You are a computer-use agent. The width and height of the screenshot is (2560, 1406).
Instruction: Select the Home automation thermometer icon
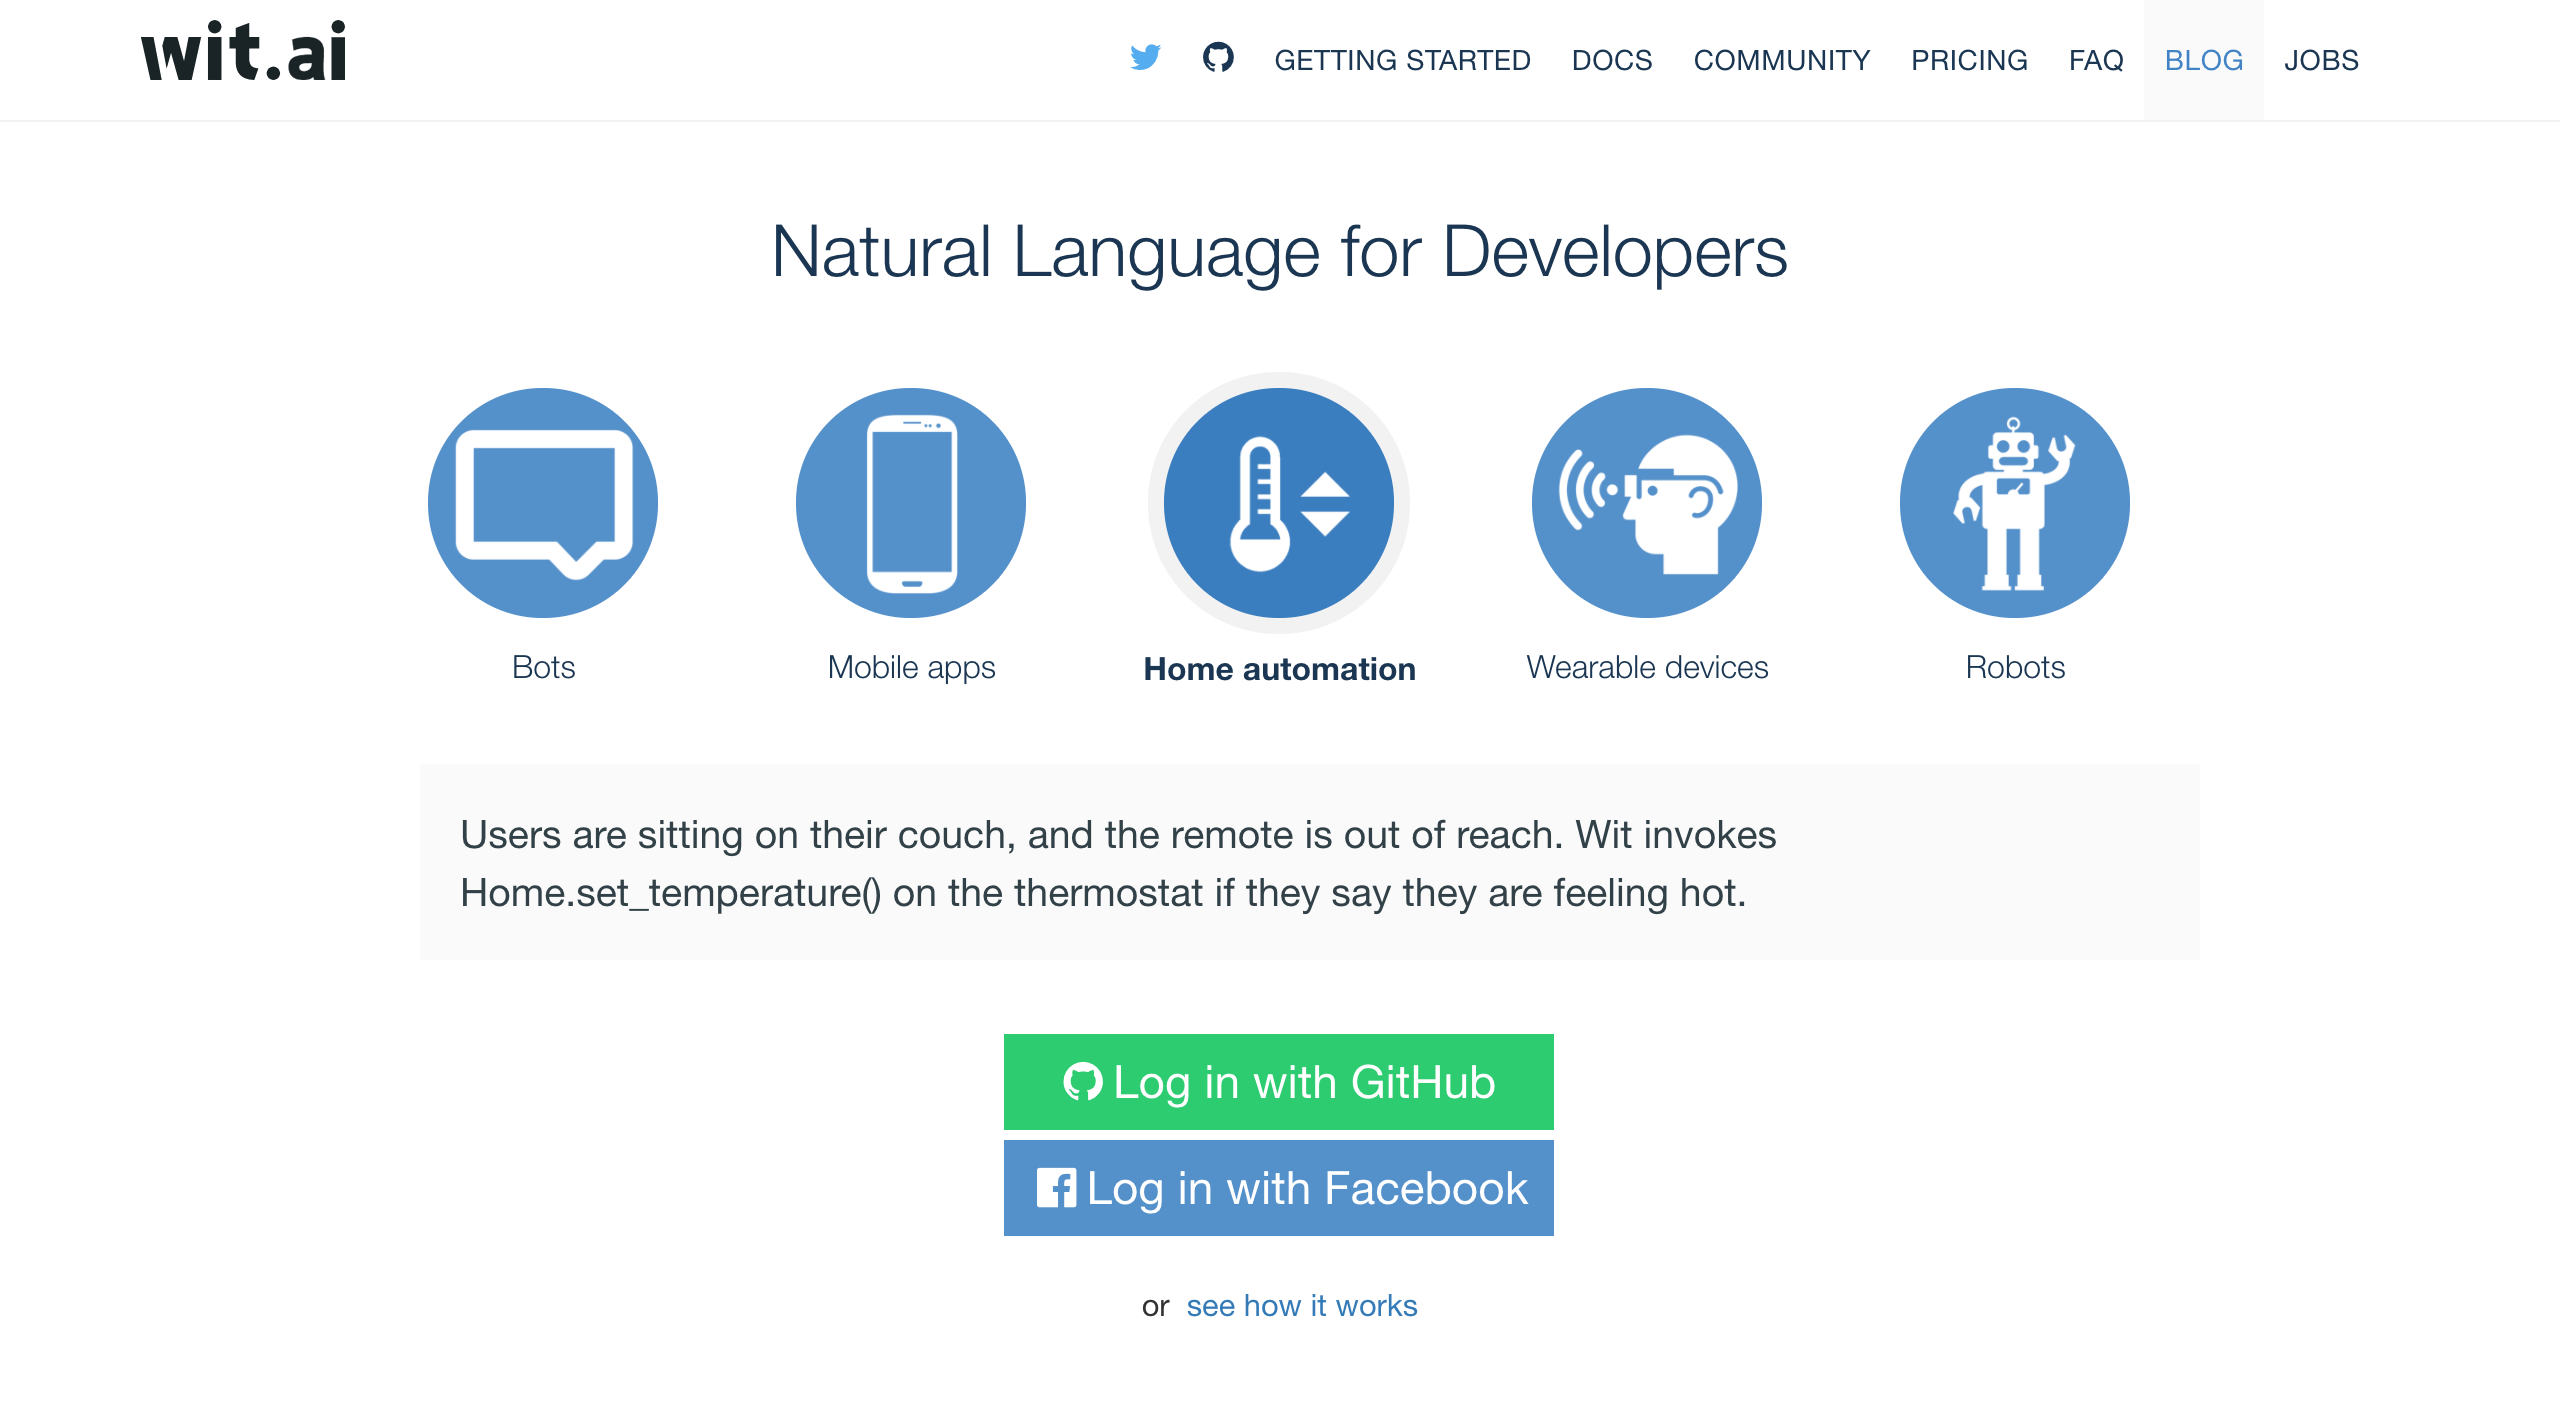(1279, 503)
